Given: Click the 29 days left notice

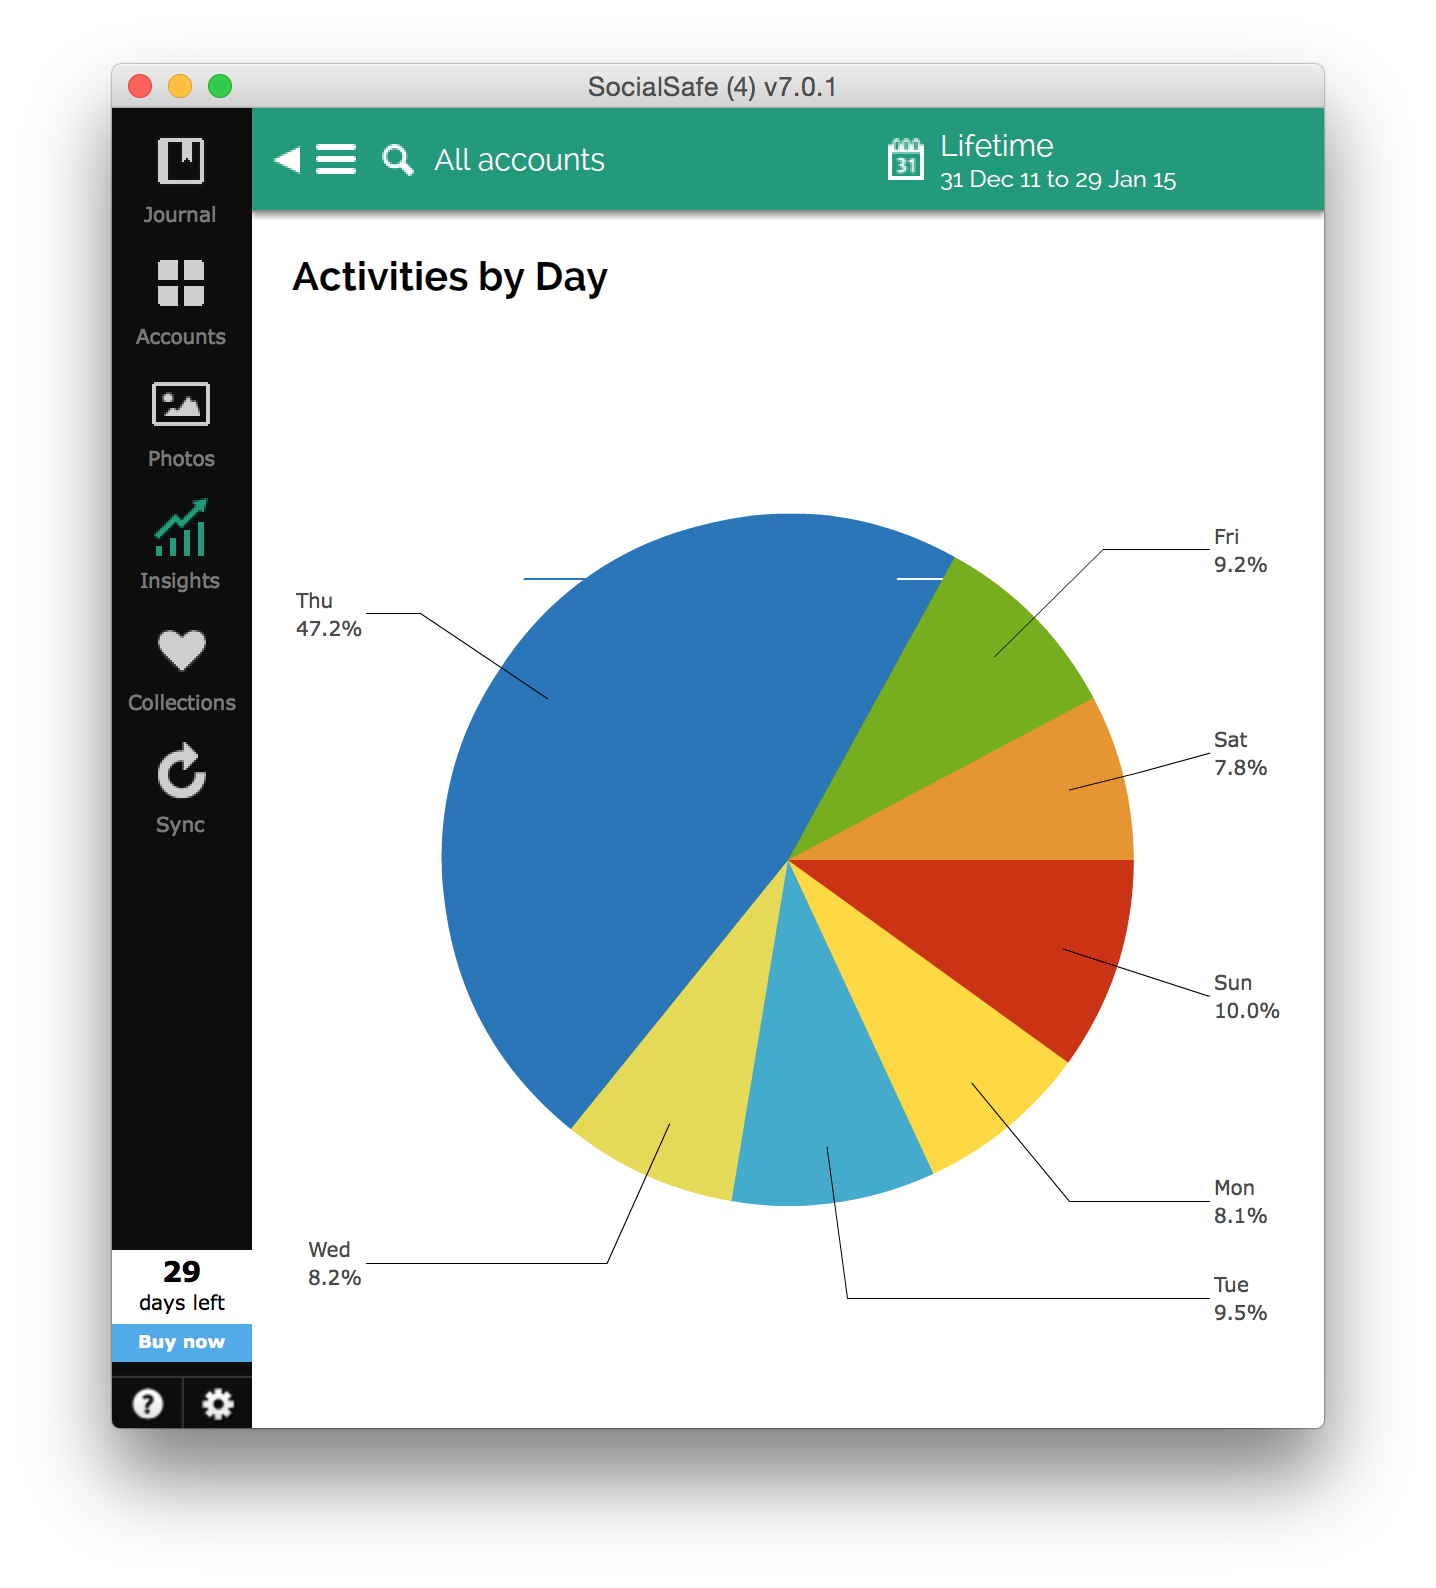Looking at the screenshot, I should point(182,1286).
